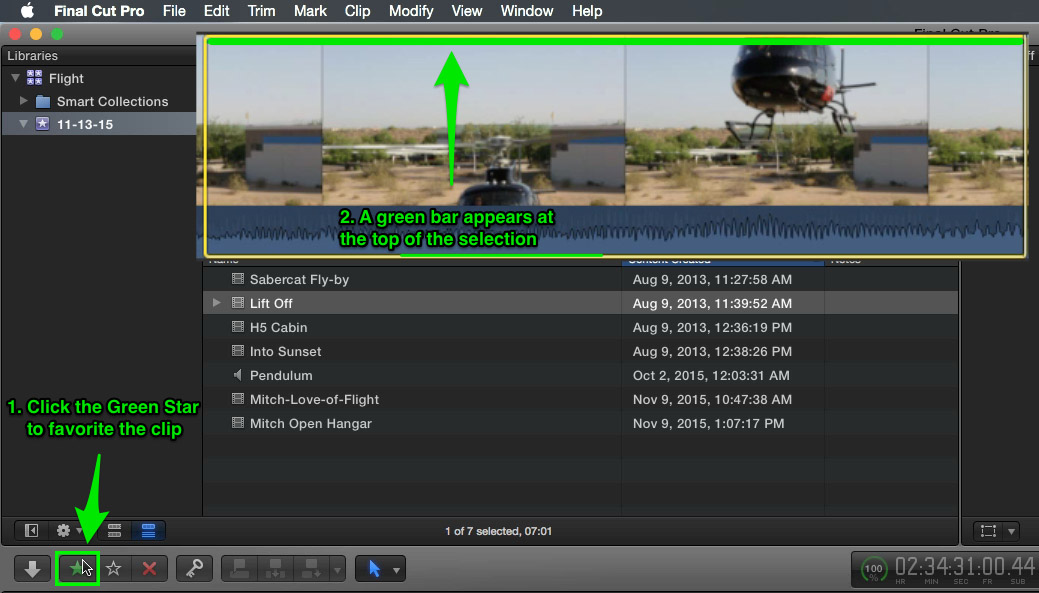Switch the browser to list view

[x=148, y=530]
